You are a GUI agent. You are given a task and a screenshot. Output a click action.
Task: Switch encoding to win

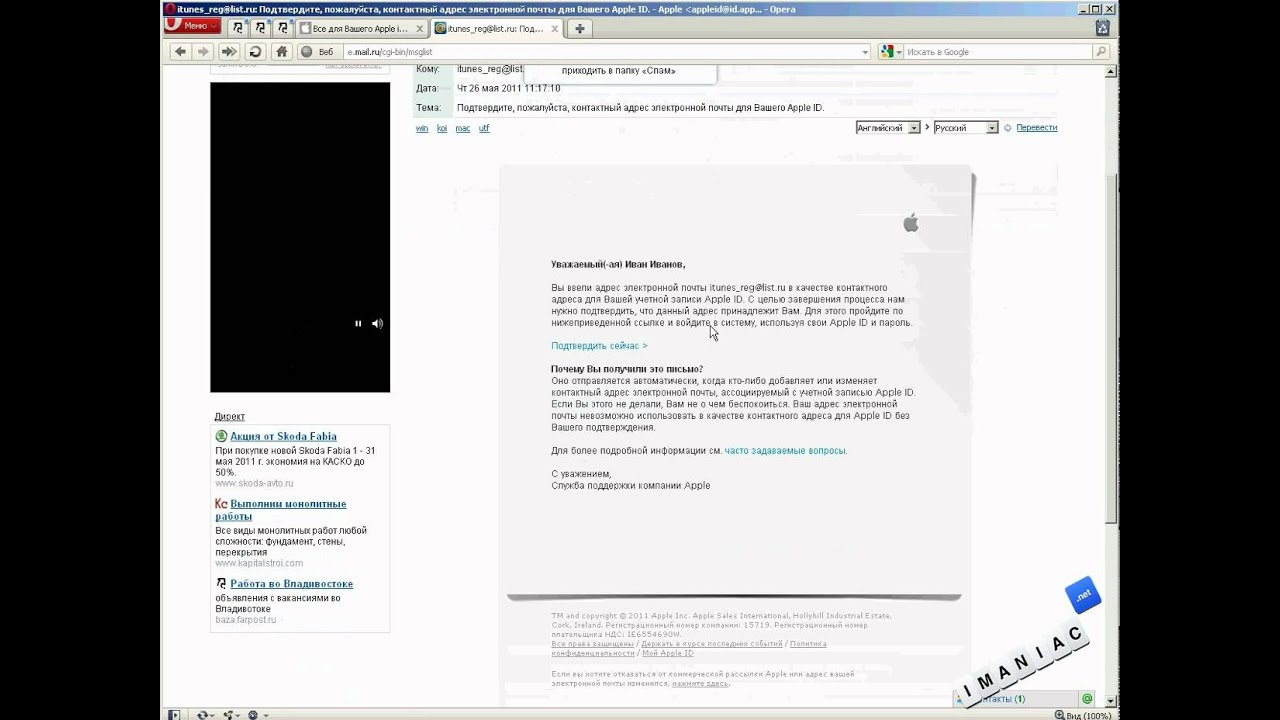(x=422, y=128)
